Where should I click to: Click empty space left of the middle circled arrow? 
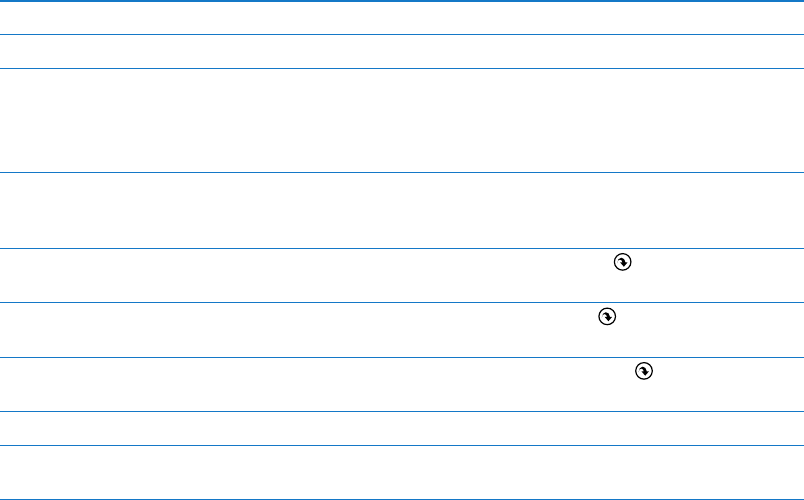299,330
